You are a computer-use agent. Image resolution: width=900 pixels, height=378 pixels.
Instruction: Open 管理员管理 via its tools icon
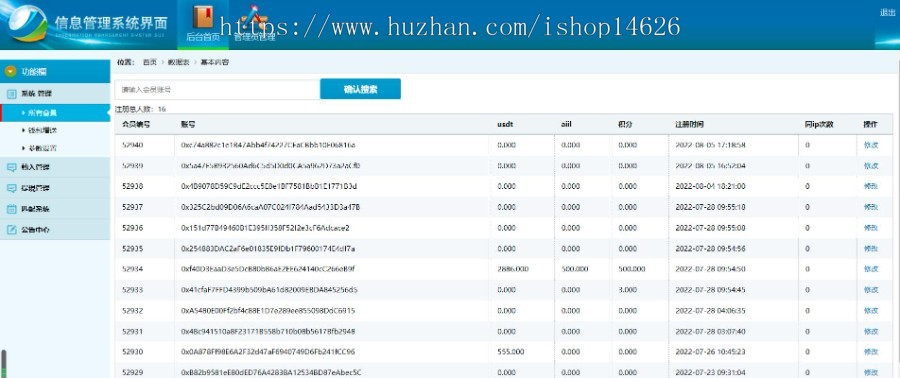(254, 17)
